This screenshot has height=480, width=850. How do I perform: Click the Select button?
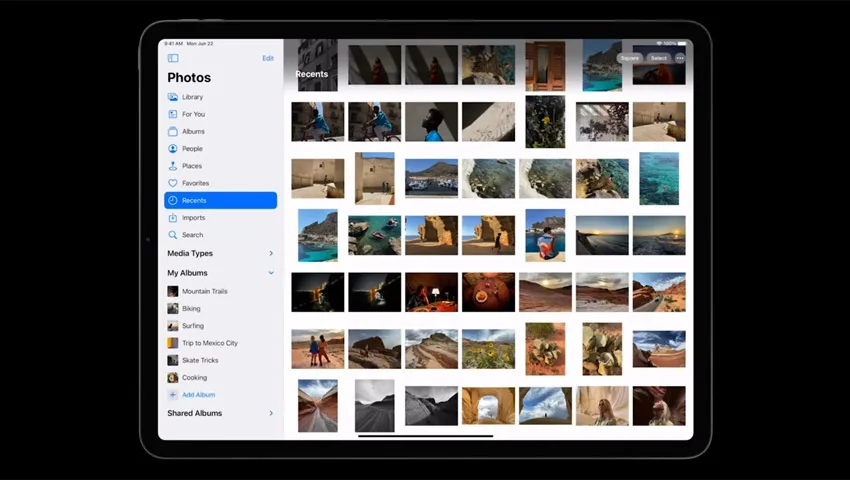(x=659, y=58)
